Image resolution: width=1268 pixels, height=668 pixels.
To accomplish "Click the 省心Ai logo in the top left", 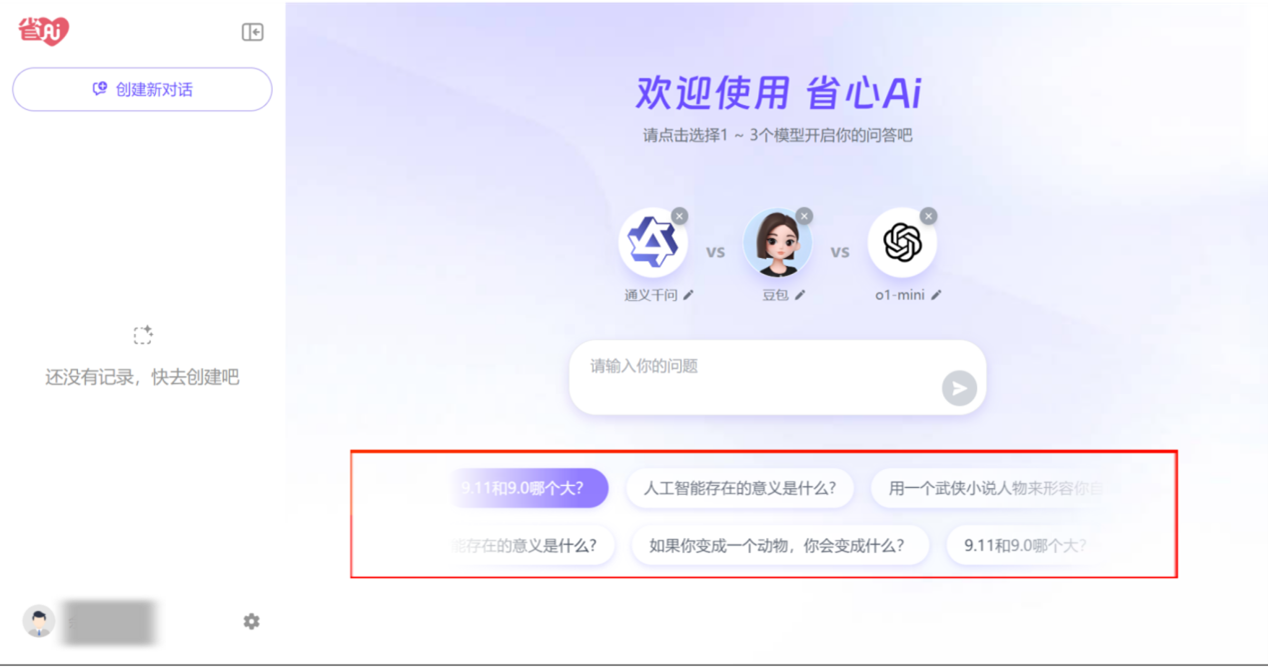I will pos(43,31).
